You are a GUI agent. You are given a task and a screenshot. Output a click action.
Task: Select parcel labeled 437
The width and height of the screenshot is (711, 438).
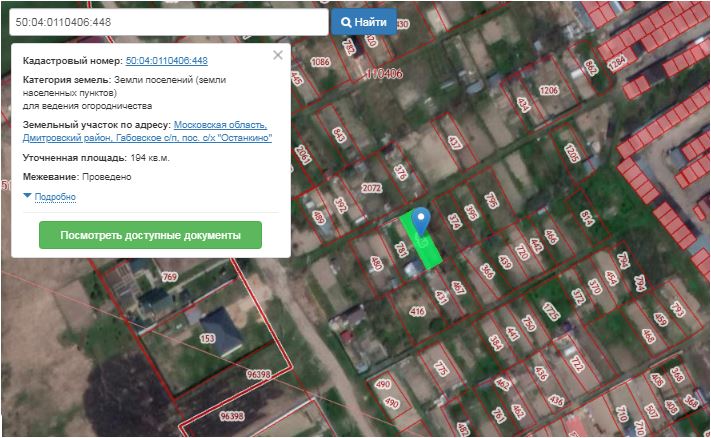click(x=455, y=142)
